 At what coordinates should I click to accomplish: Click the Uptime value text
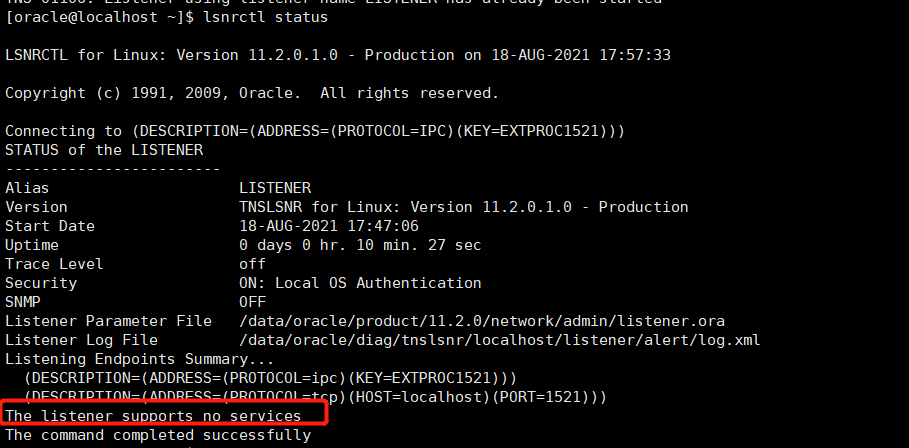point(360,245)
